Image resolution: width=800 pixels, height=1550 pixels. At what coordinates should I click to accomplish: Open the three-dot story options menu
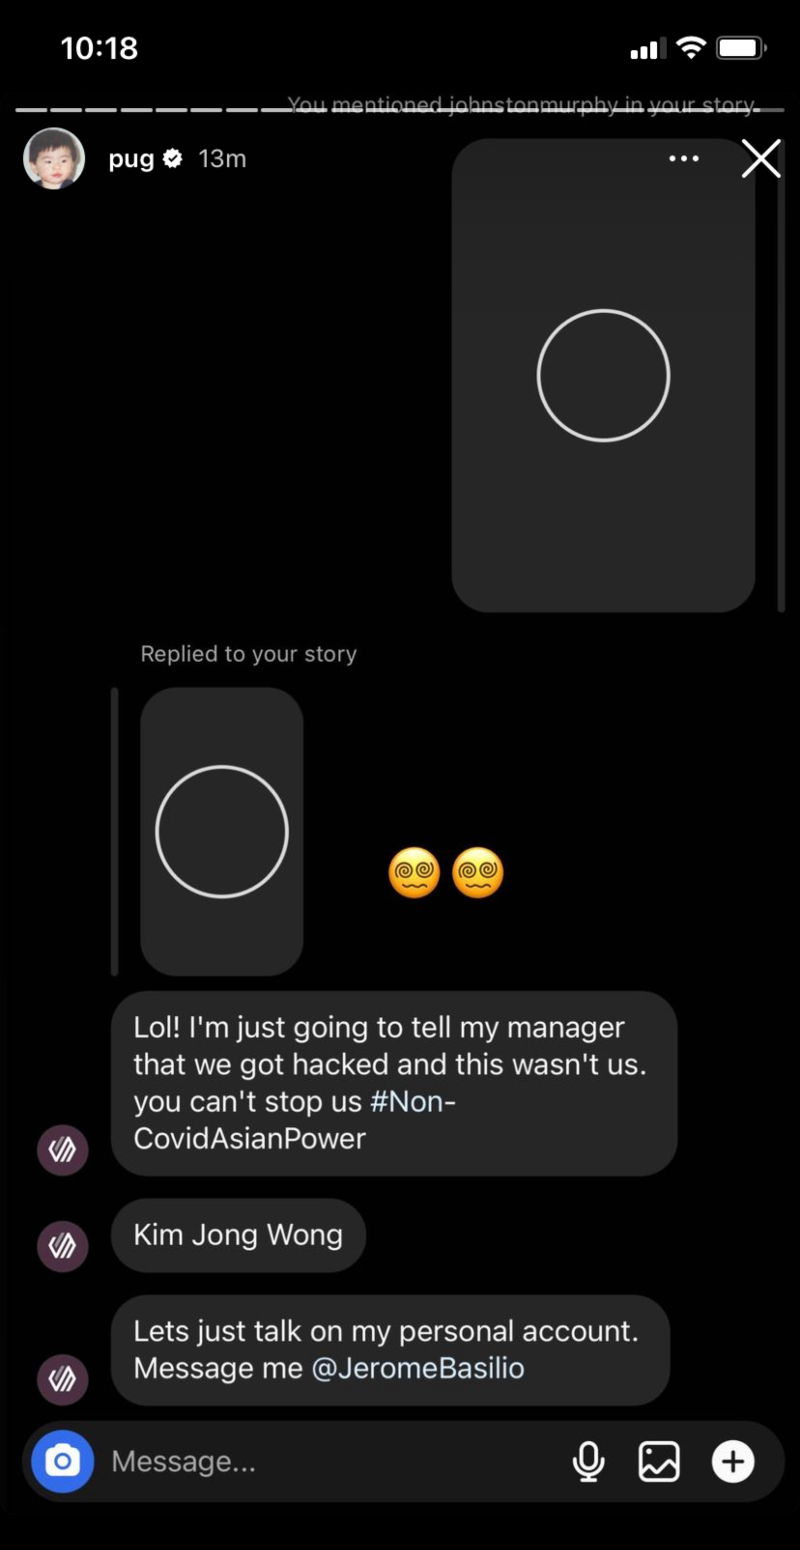[x=684, y=159]
